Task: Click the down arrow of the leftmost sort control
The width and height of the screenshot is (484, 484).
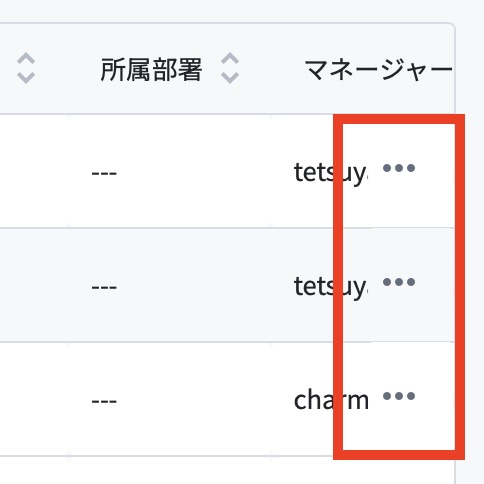Action: click(26, 78)
